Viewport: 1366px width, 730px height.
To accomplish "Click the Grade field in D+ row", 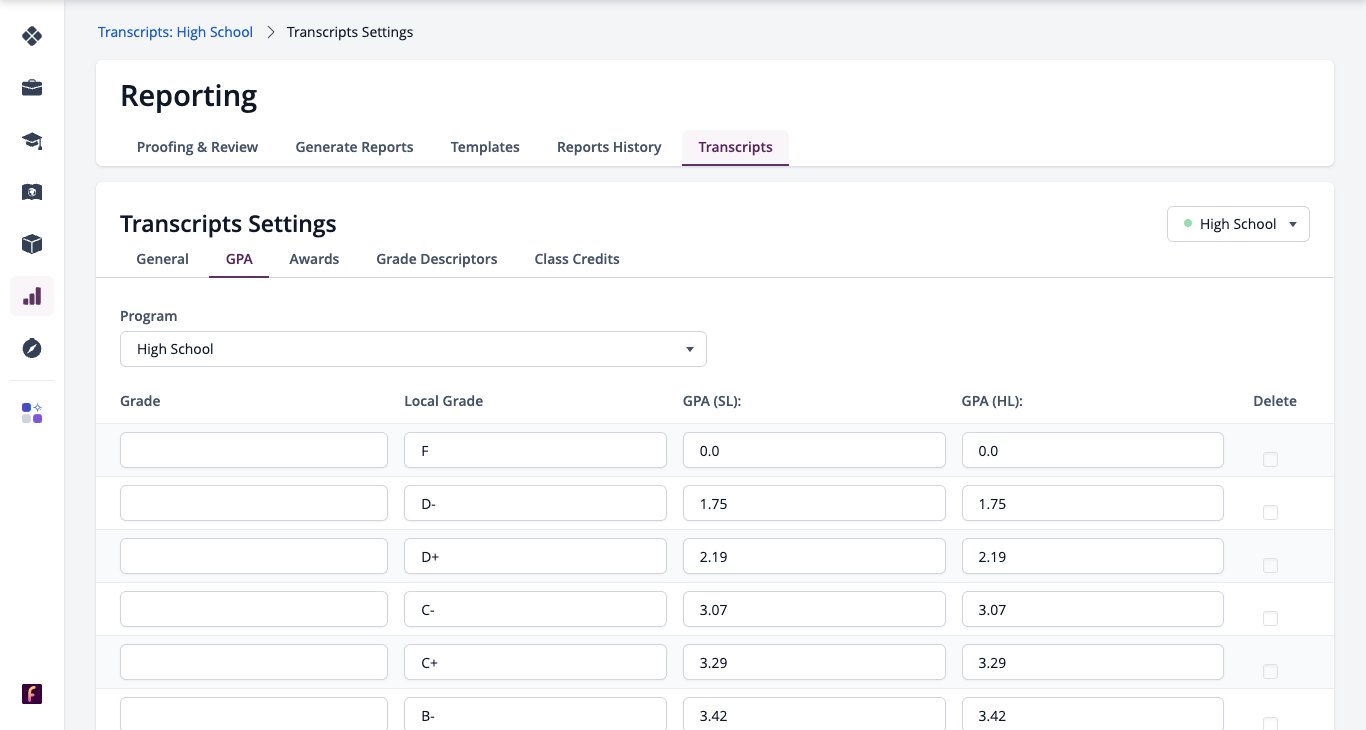I will click(x=254, y=556).
